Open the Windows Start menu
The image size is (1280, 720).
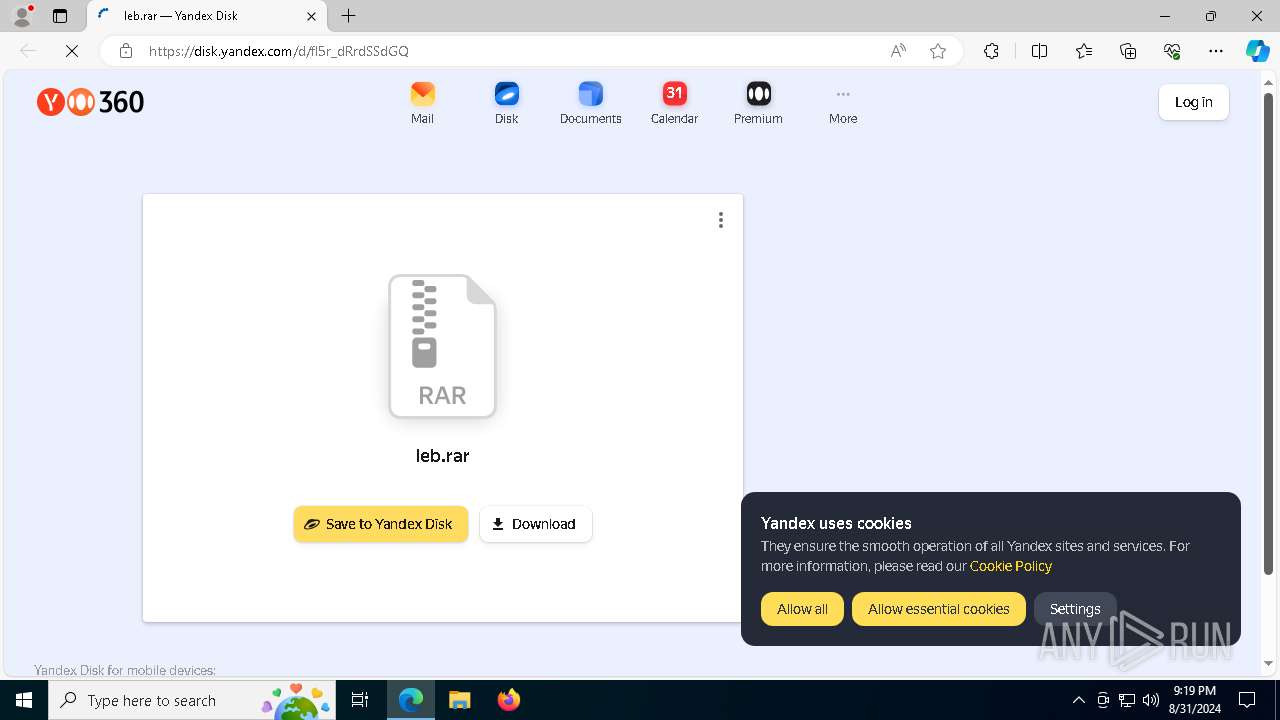click(24, 700)
